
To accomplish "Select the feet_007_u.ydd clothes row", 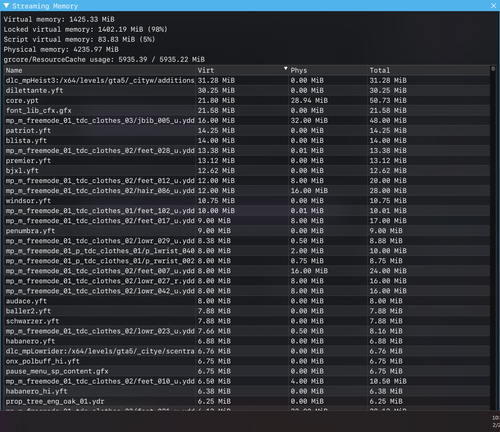I will pyautogui.click(x=247, y=271).
